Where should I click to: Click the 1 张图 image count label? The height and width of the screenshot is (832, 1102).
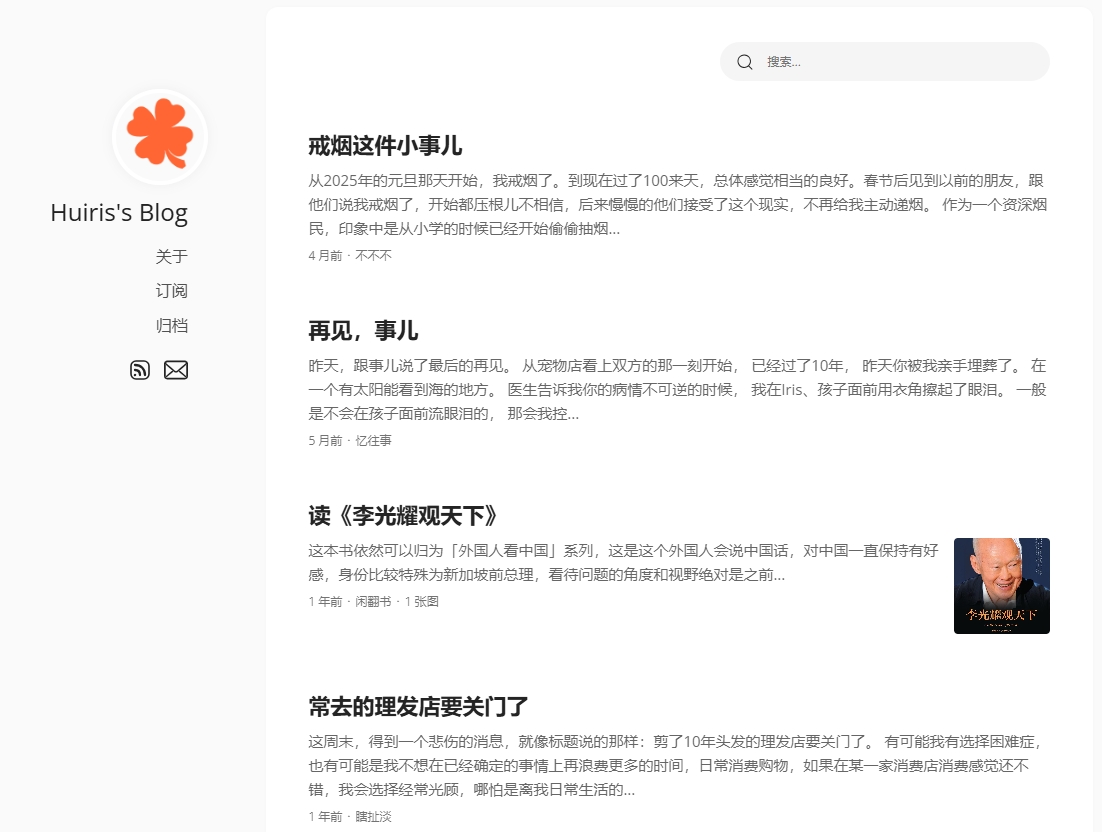click(421, 601)
